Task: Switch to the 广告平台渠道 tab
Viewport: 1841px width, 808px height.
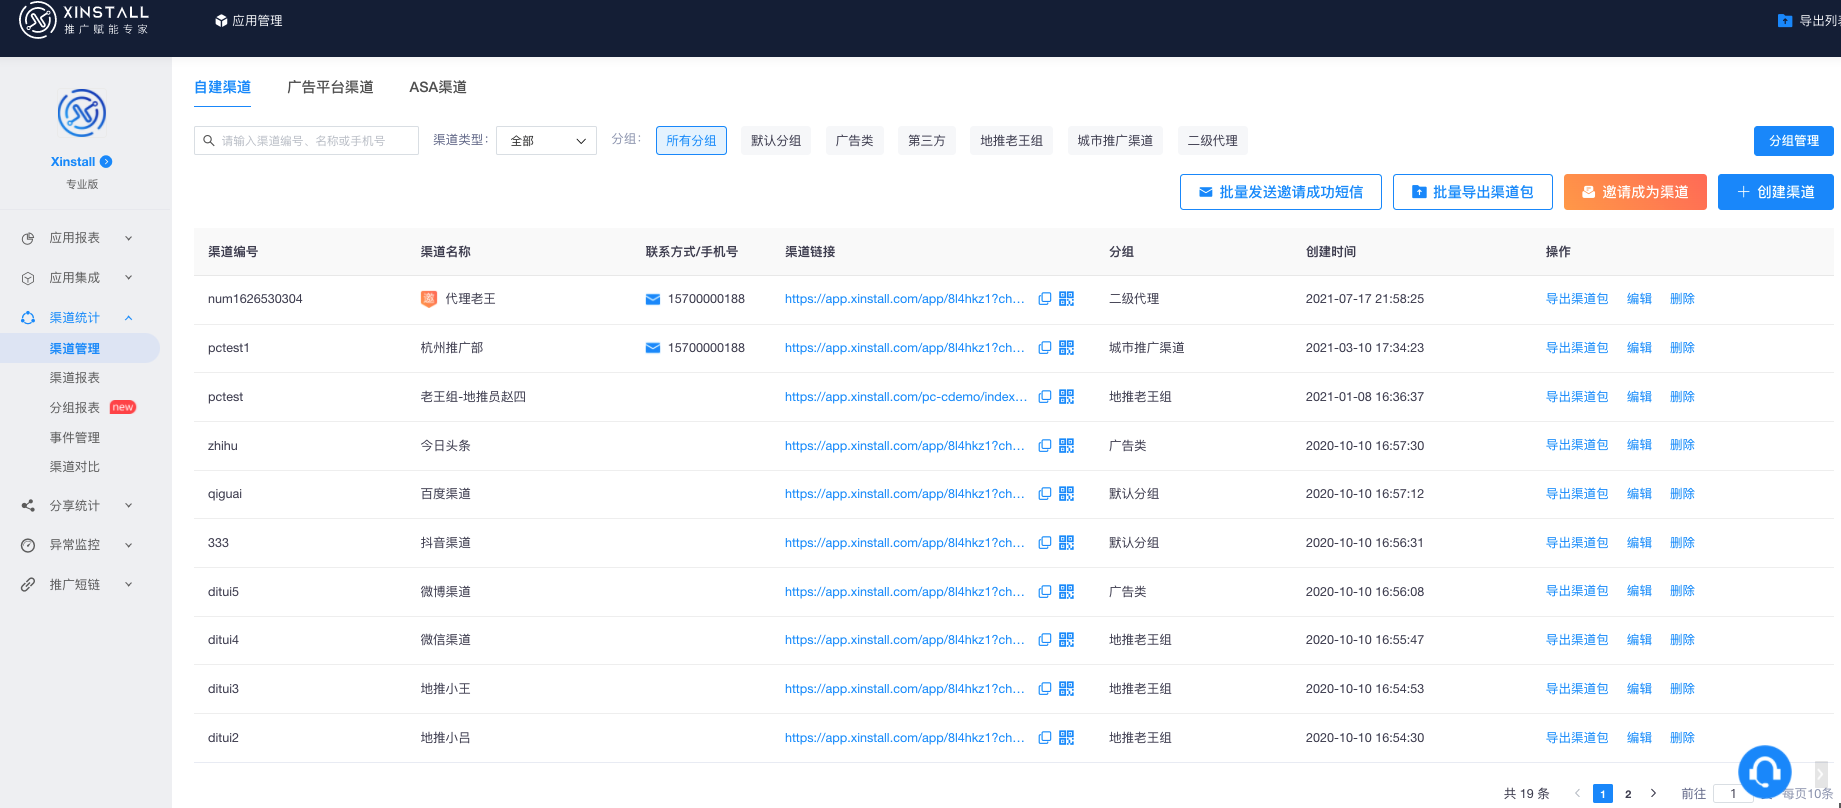Action: 330,87
